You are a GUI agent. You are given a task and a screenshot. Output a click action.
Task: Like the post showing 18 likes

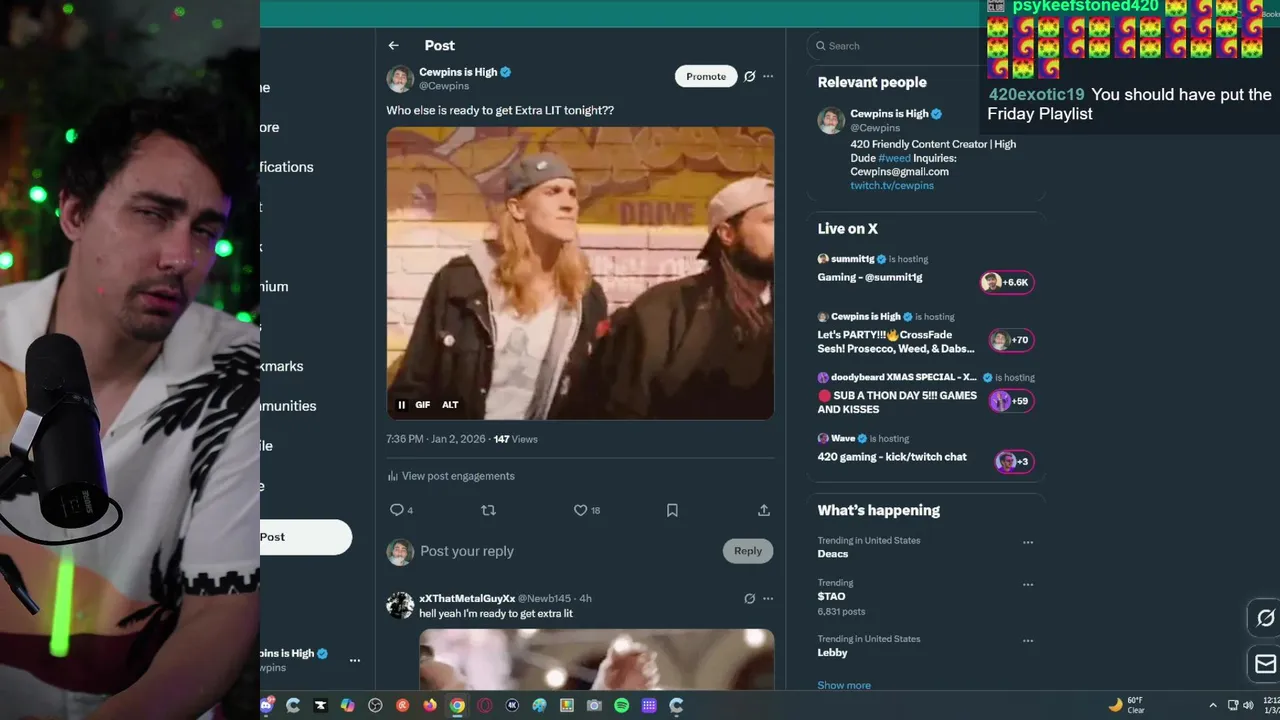586,510
